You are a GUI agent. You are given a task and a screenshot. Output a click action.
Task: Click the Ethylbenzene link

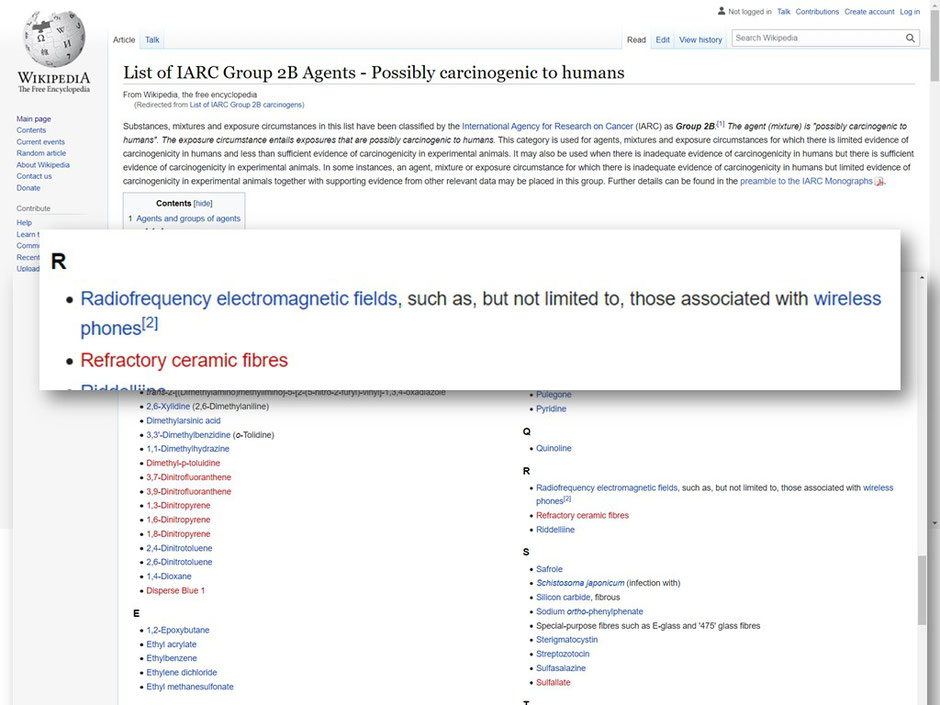pos(171,658)
